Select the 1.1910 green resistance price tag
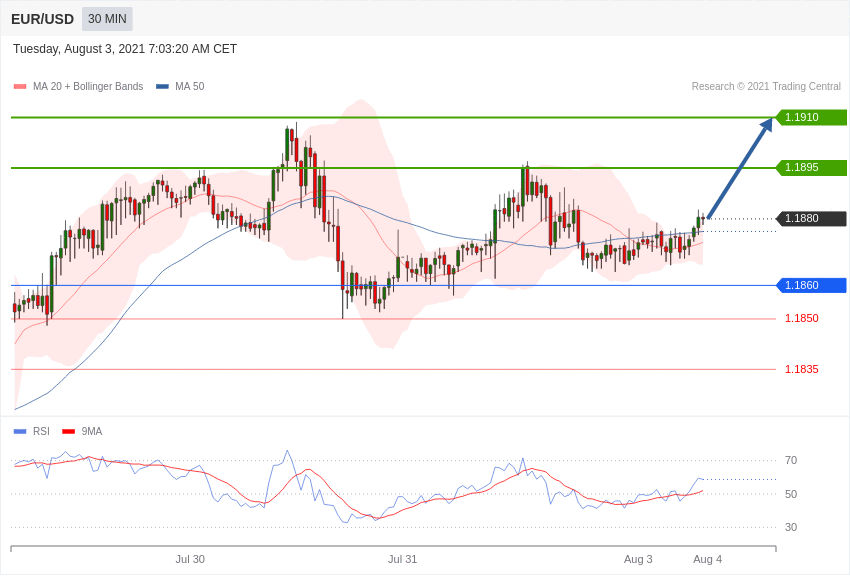This screenshot has height=576, width=850. click(812, 117)
